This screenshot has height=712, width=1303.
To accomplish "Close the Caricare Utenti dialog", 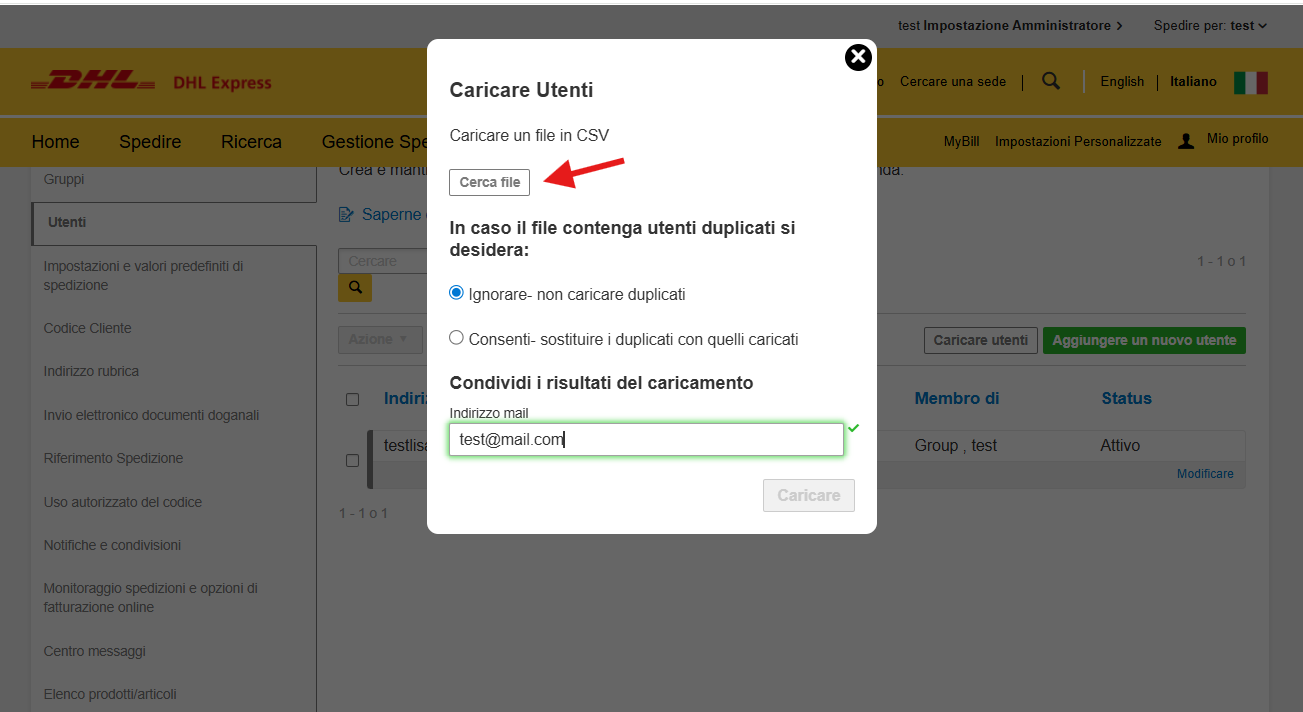I will point(858,58).
